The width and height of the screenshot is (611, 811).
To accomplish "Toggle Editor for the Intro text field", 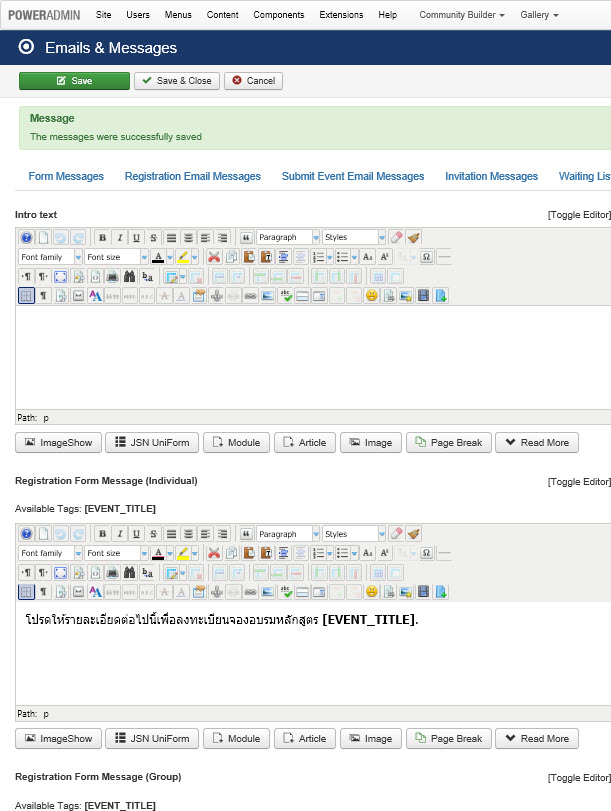I will click(x=578, y=215).
